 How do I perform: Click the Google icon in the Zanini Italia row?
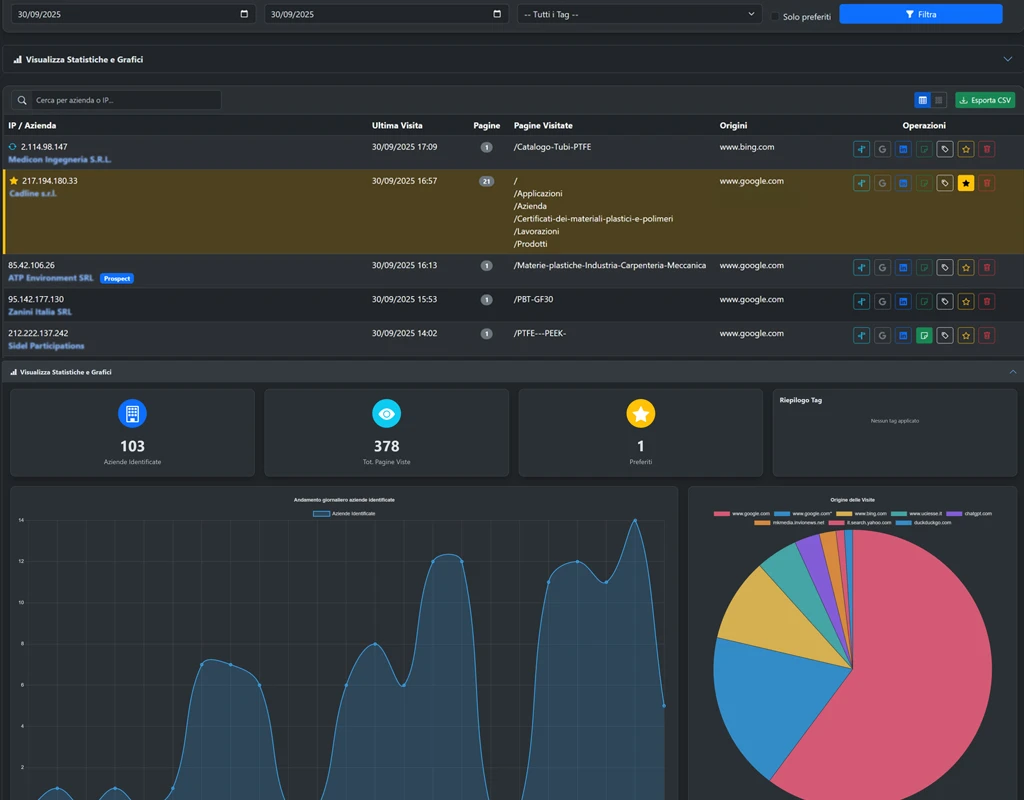click(882, 302)
